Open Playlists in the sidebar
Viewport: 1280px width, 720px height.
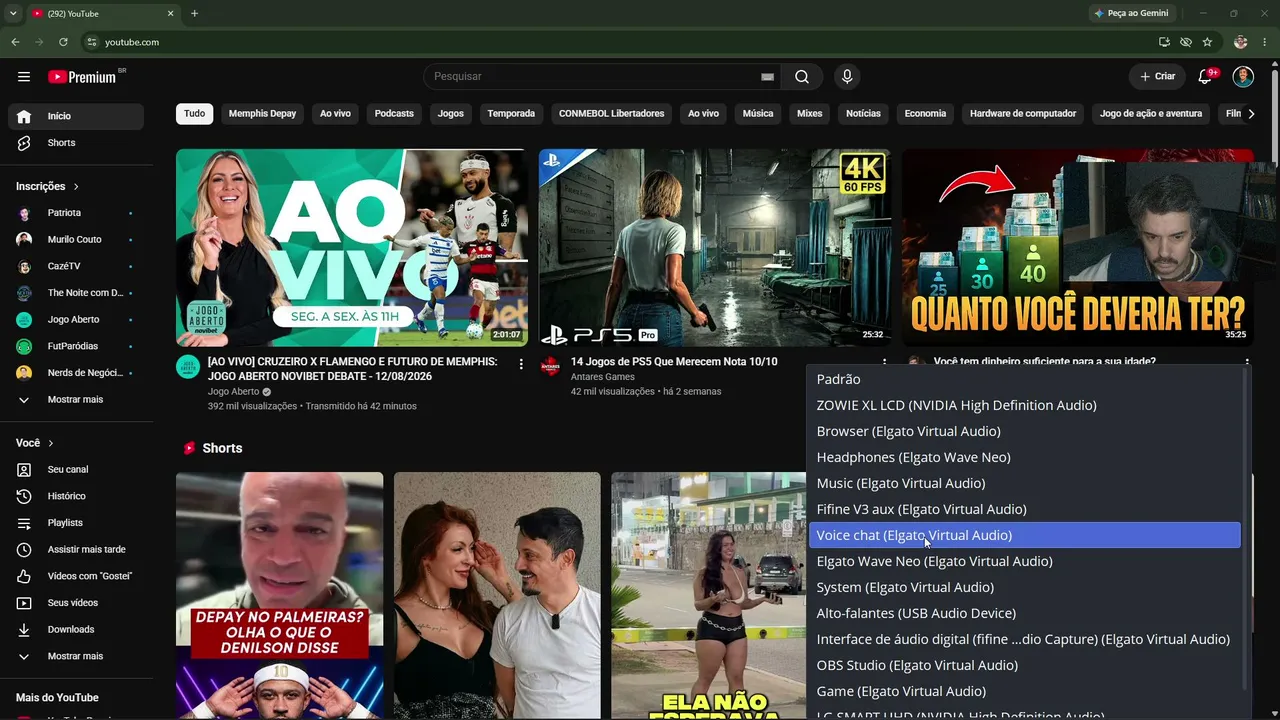click(x=76, y=523)
